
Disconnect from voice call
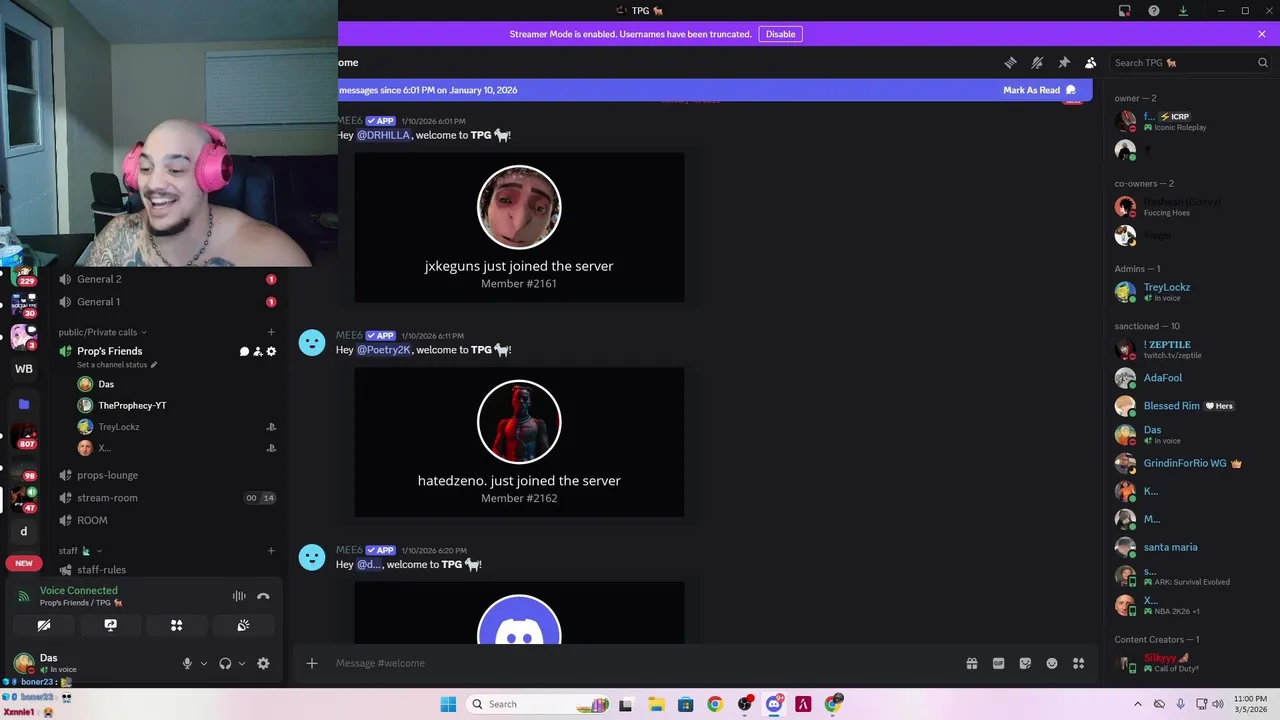click(x=263, y=596)
